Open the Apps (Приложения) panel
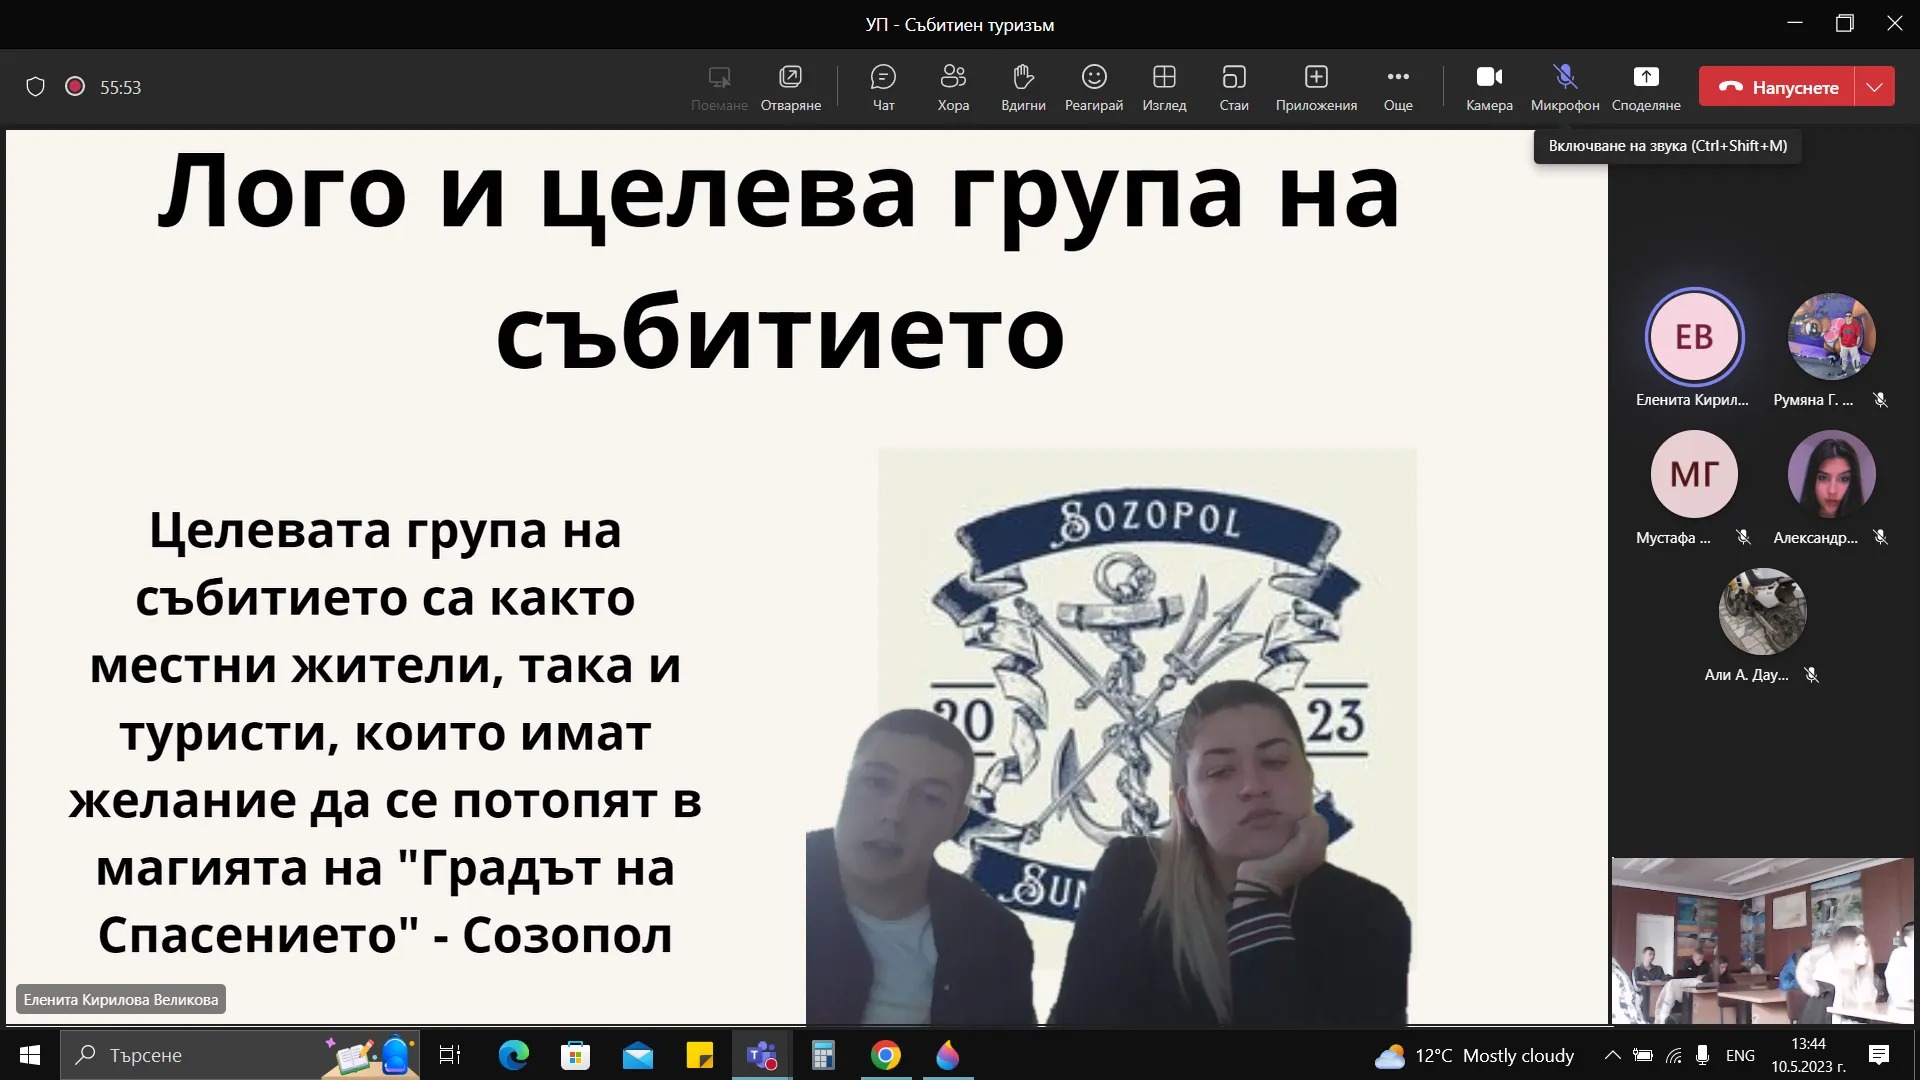Image resolution: width=1920 pixels, height=1080 pixels. (1316, 88)
